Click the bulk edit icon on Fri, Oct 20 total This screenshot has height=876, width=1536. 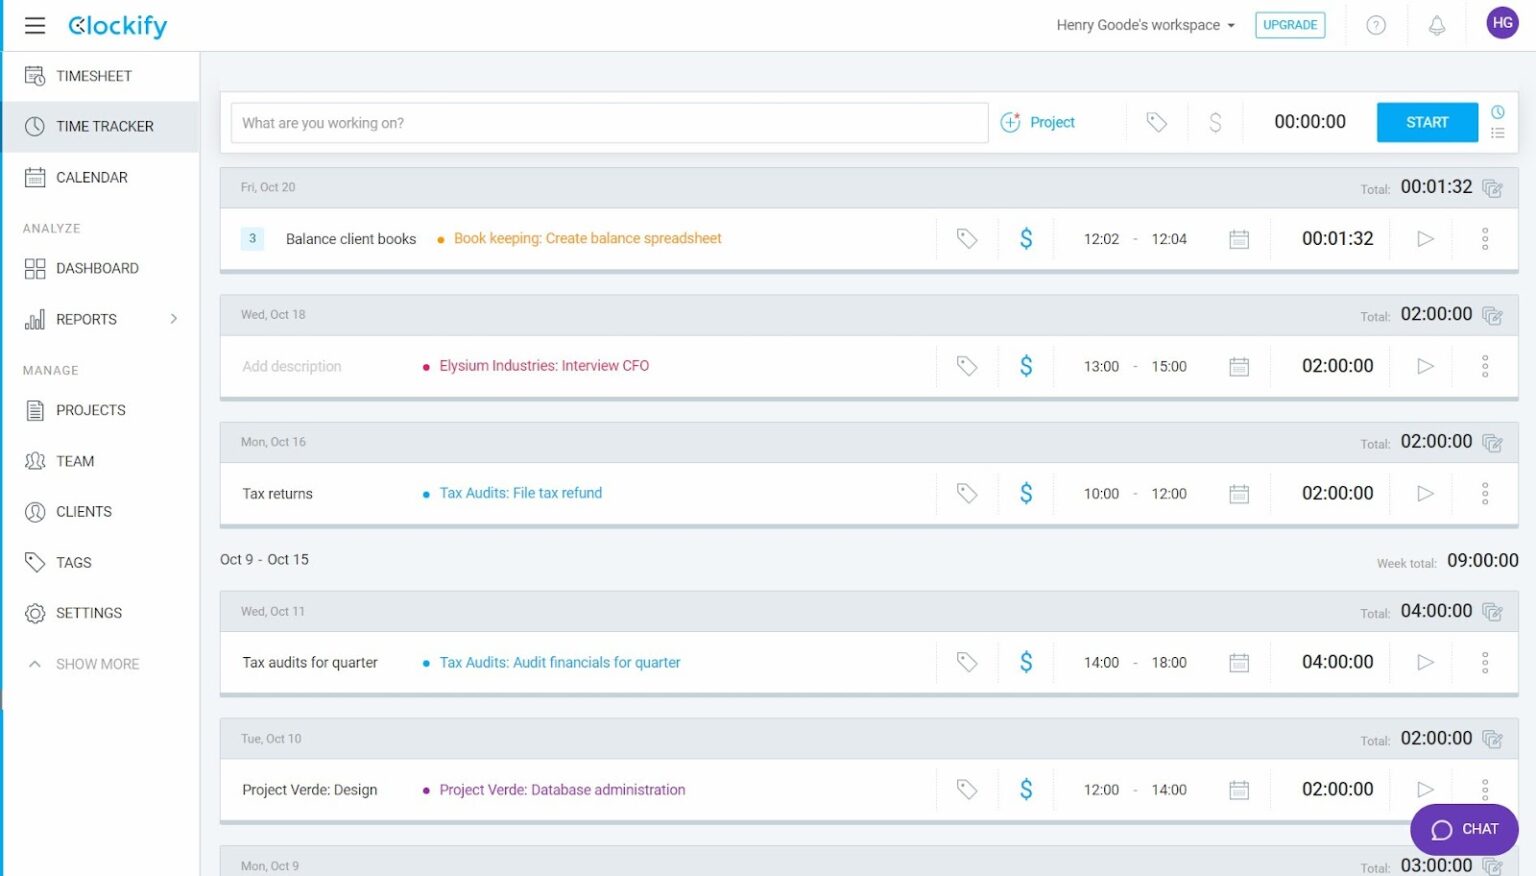point(1492,187)
